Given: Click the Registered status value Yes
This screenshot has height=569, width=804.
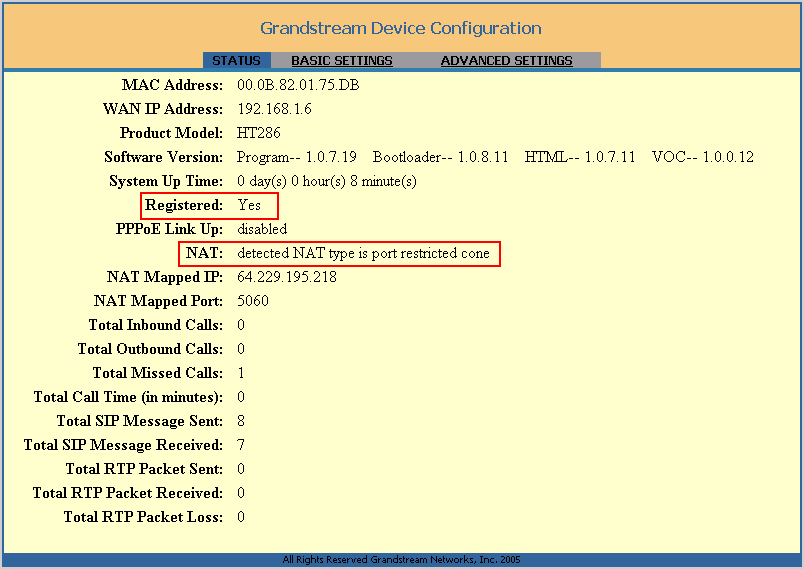Looking at the screenshot, I should click(249, 205).
